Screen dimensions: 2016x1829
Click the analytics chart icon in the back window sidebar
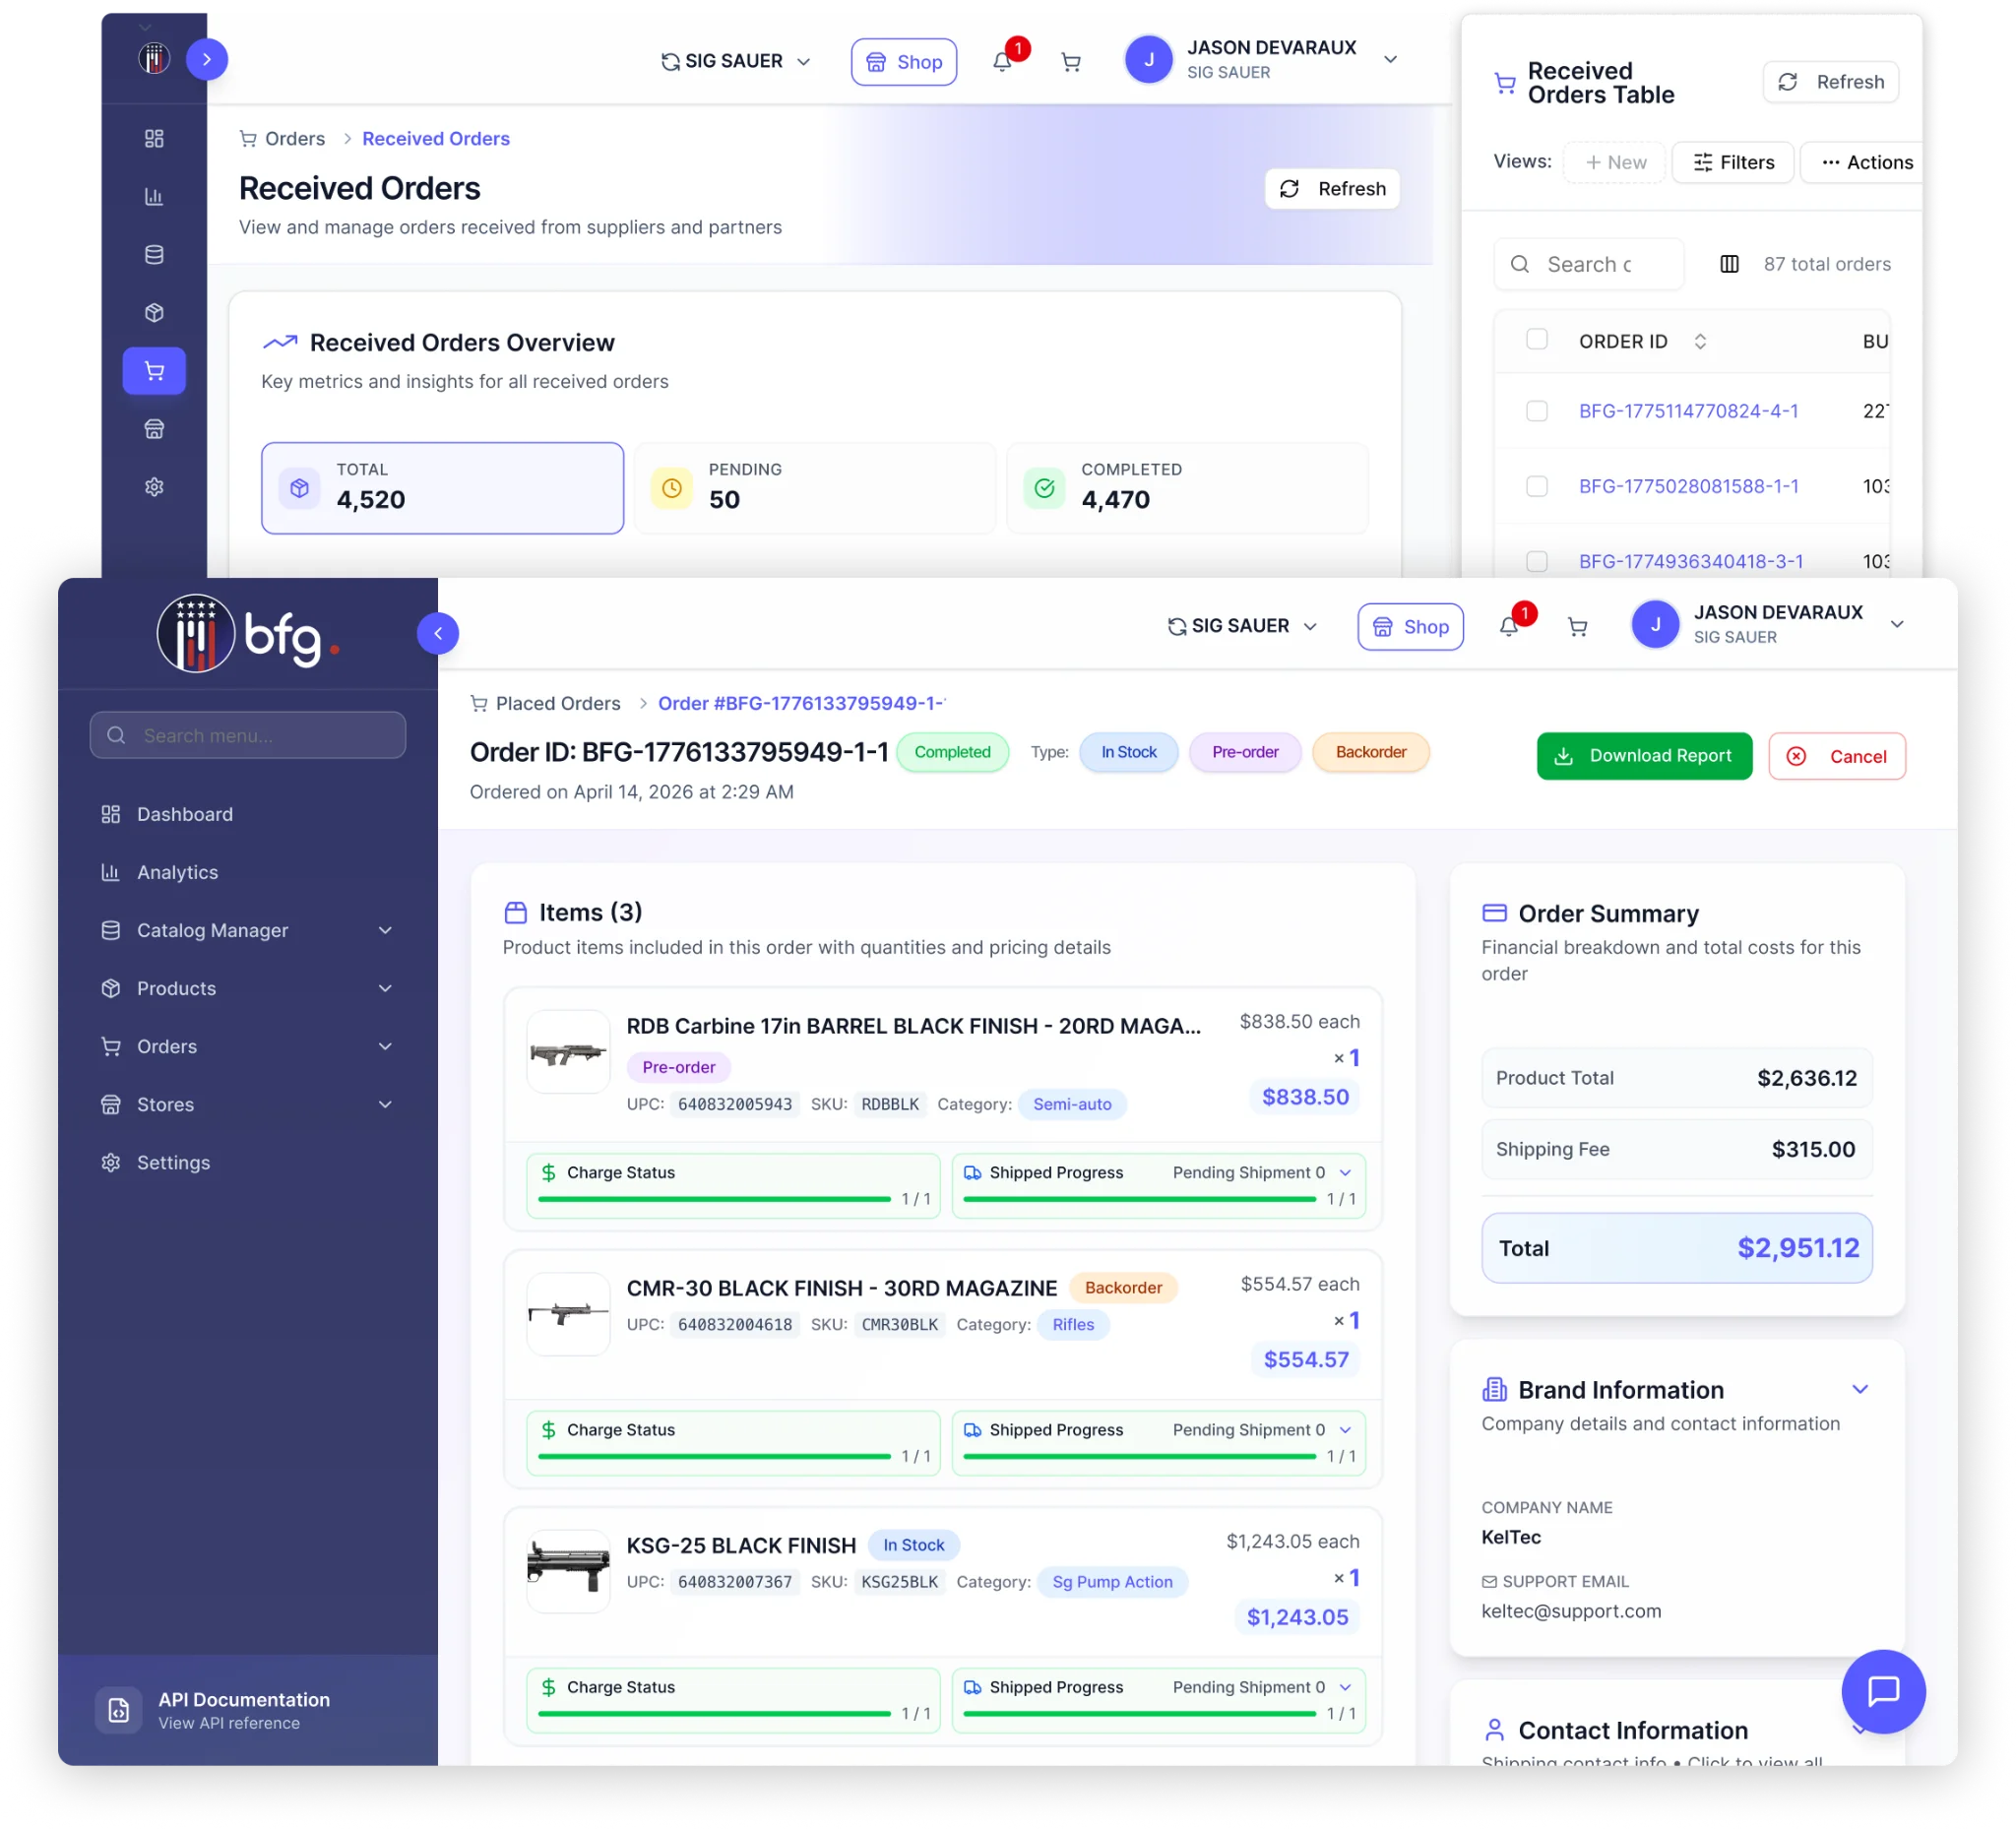154,197
